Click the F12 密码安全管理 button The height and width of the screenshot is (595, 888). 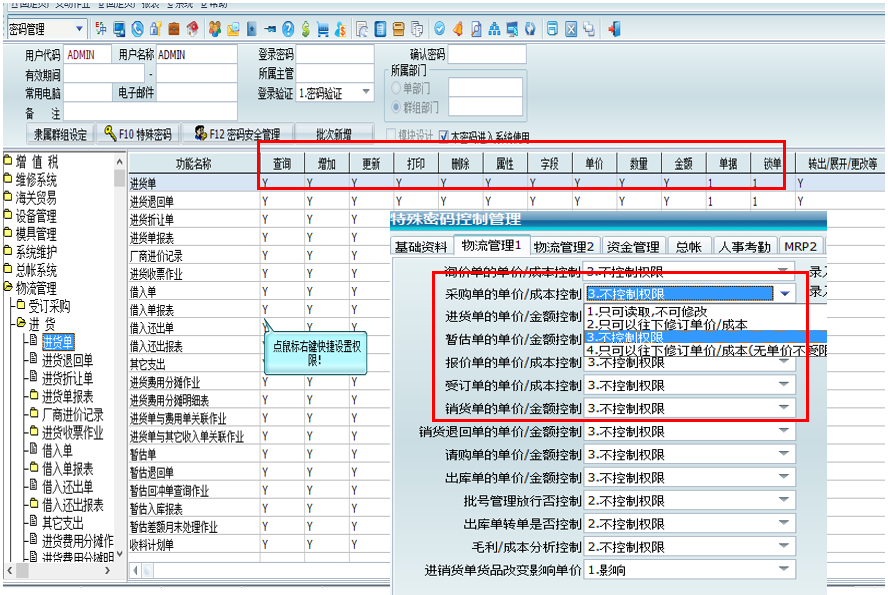[x=237, y=134]
